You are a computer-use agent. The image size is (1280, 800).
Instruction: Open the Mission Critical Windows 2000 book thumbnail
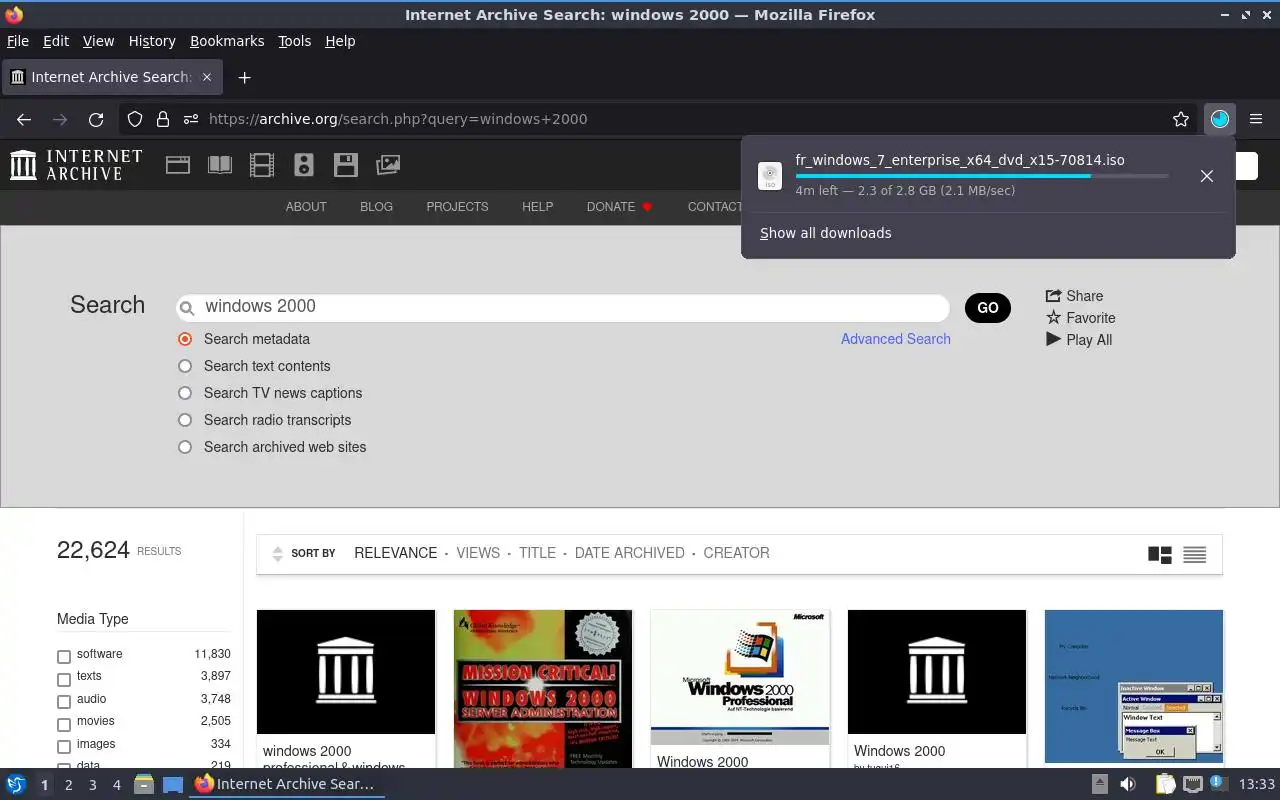[543, 688]
